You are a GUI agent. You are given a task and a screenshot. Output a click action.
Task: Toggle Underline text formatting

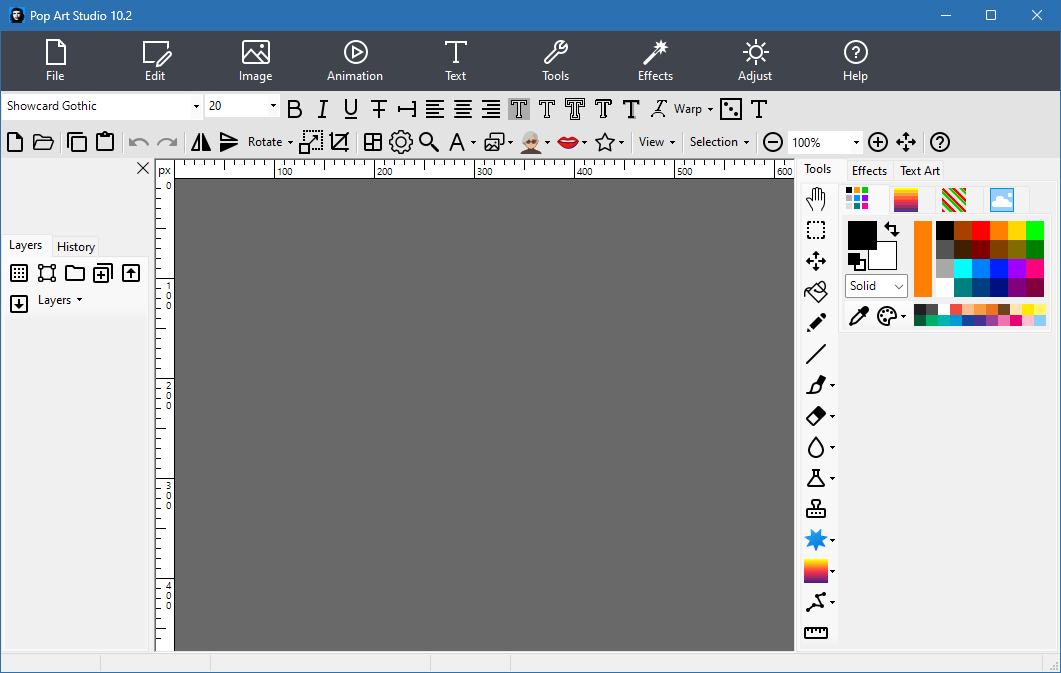coord(351,109)
